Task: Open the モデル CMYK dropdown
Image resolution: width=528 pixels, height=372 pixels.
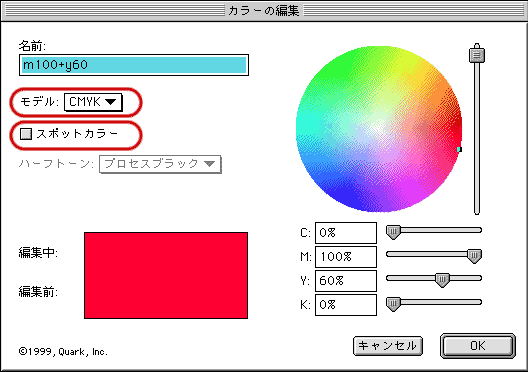Action: [x=93, y=102]
